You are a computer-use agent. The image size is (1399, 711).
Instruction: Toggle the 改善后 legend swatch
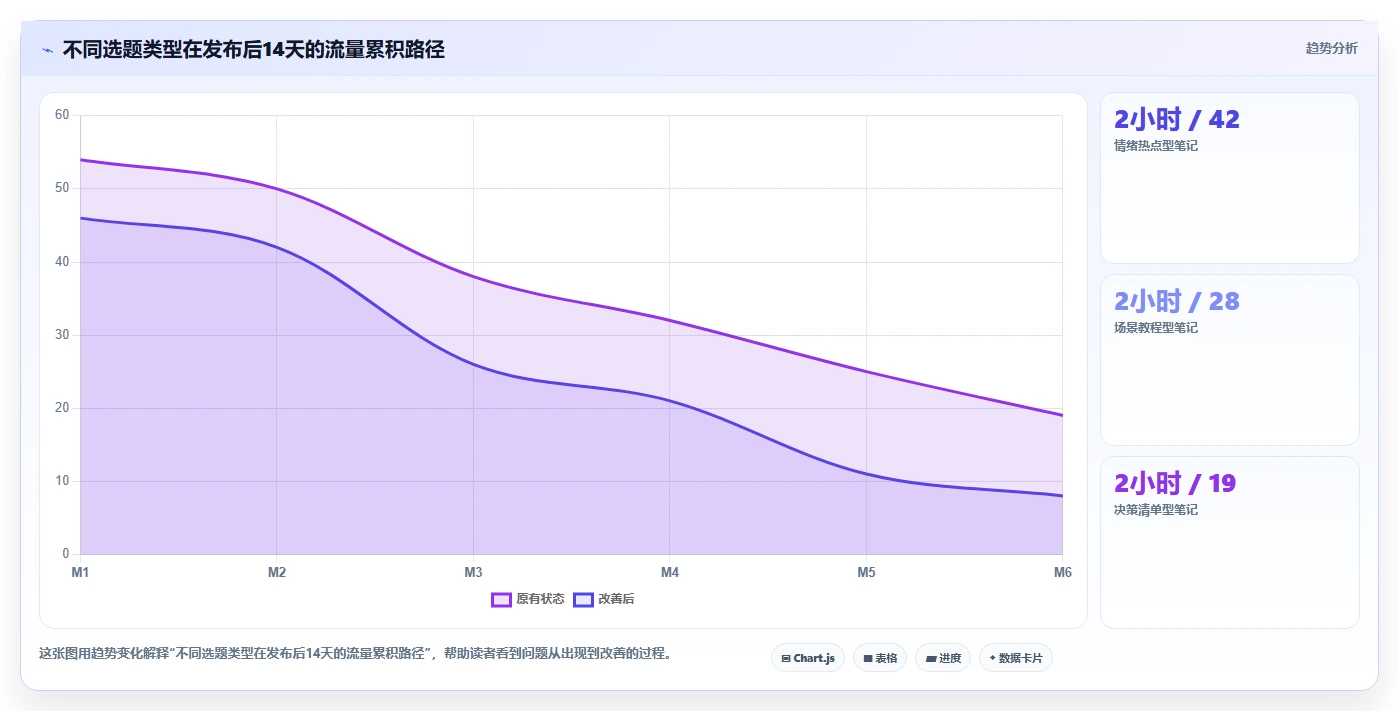click(583, 599)
